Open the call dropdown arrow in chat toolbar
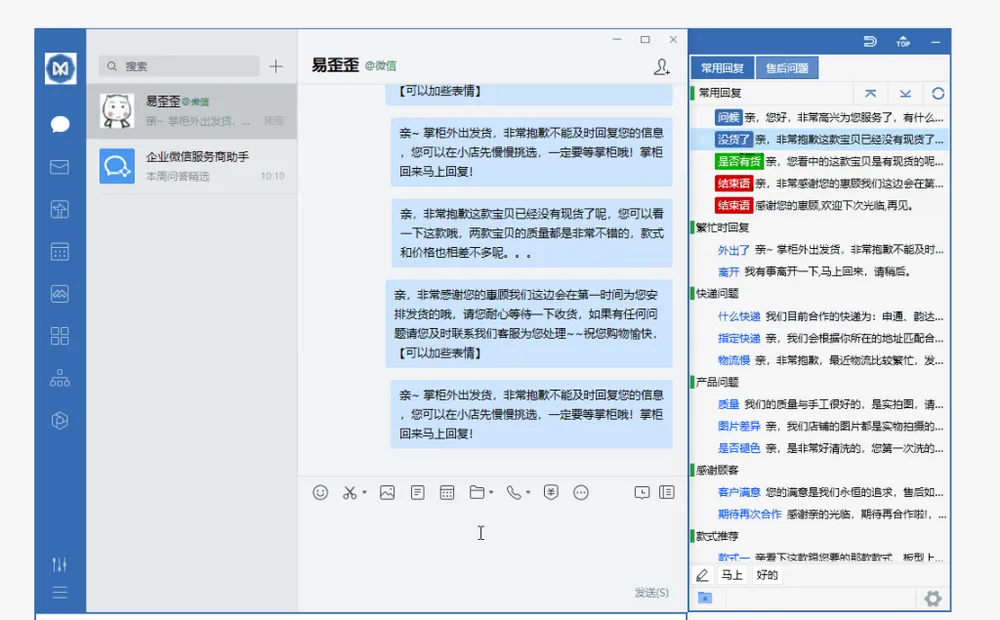The image size is (1000, 620). pyautogui.click(x=527, y=493)
